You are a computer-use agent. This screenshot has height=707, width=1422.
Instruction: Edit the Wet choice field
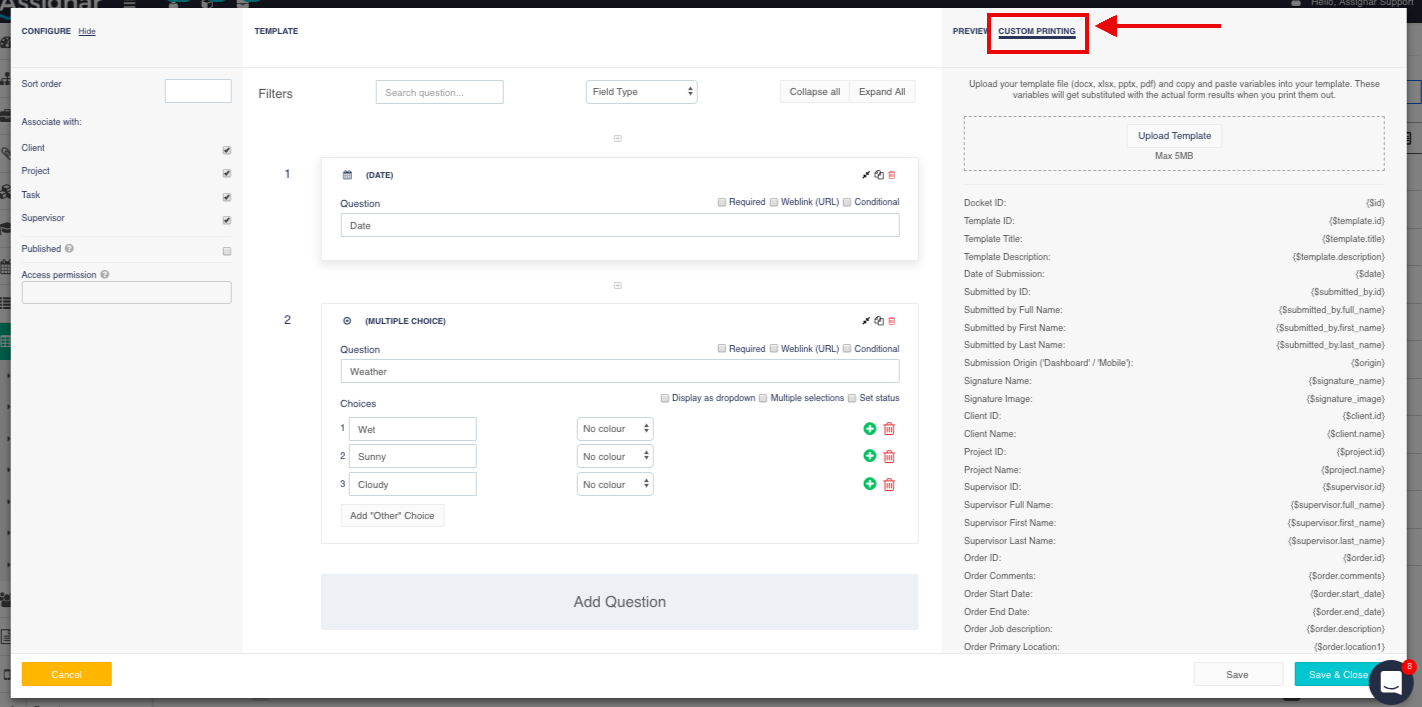click(413, 429)
